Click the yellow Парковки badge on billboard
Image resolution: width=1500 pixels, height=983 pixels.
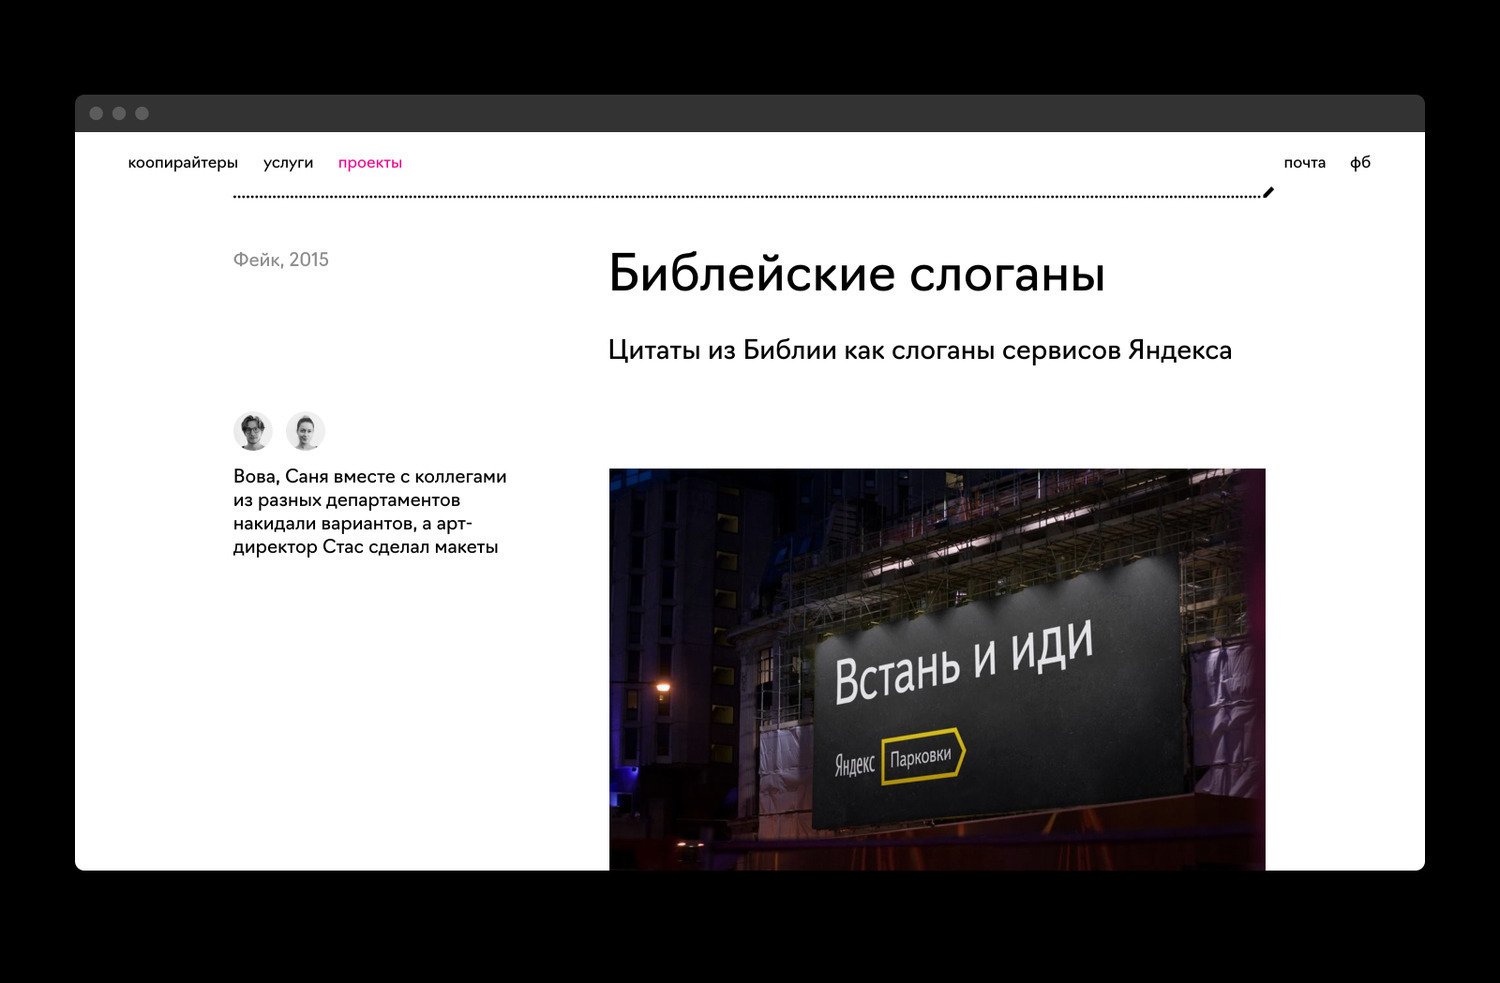pos(922,756)
